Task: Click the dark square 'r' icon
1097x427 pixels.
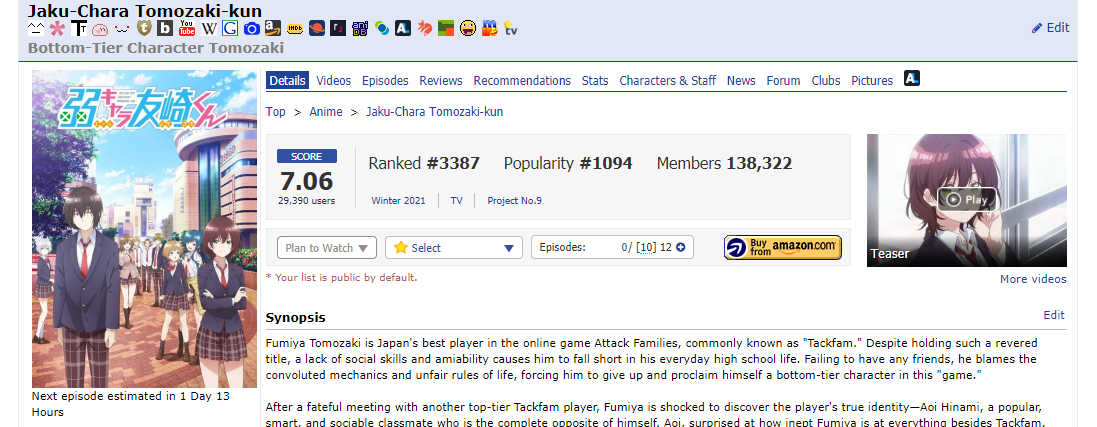Action: 338,29
